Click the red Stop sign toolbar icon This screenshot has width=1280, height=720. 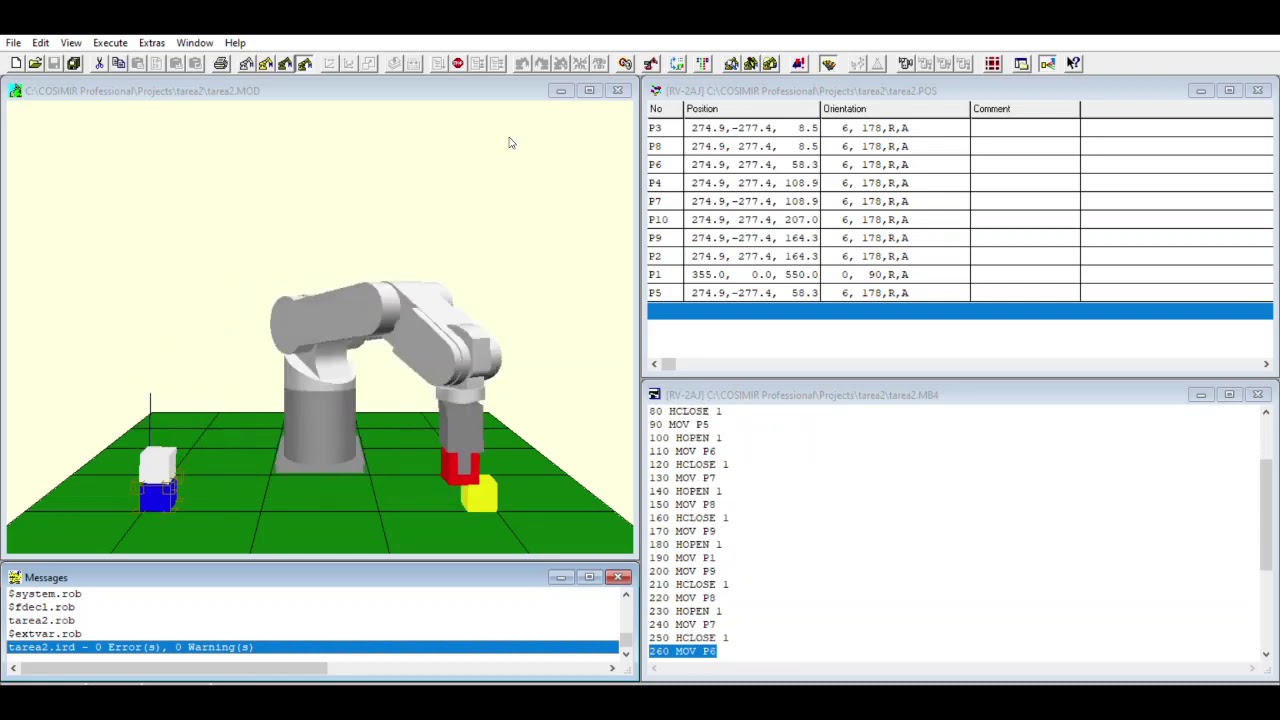click(458, 64)
